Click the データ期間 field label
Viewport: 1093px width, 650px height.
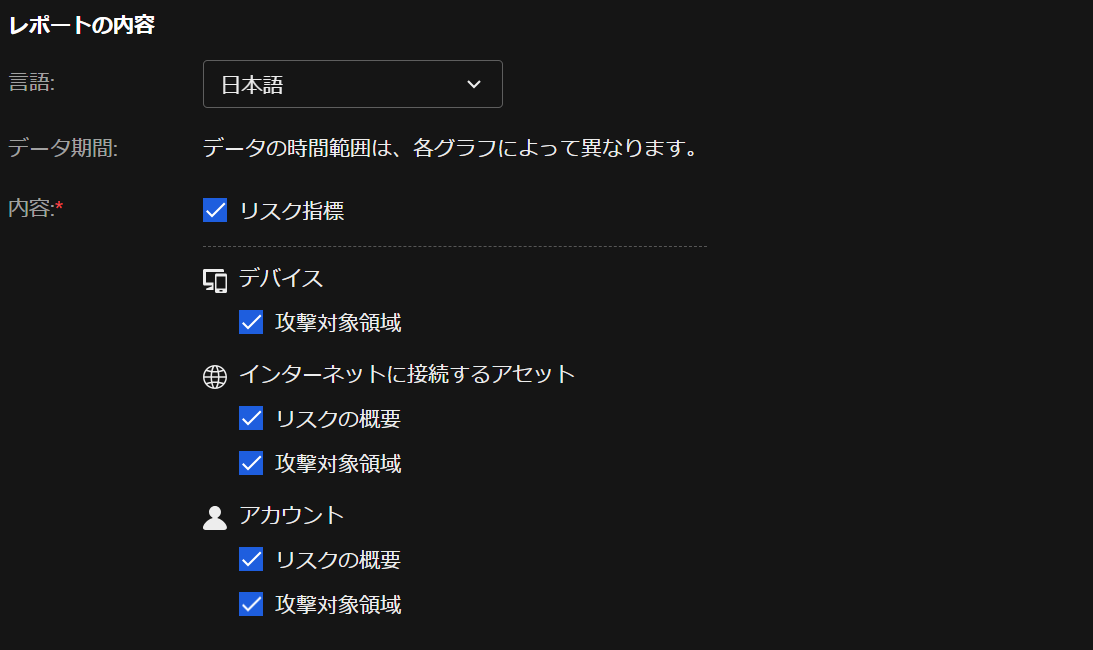tap(63, 150)
